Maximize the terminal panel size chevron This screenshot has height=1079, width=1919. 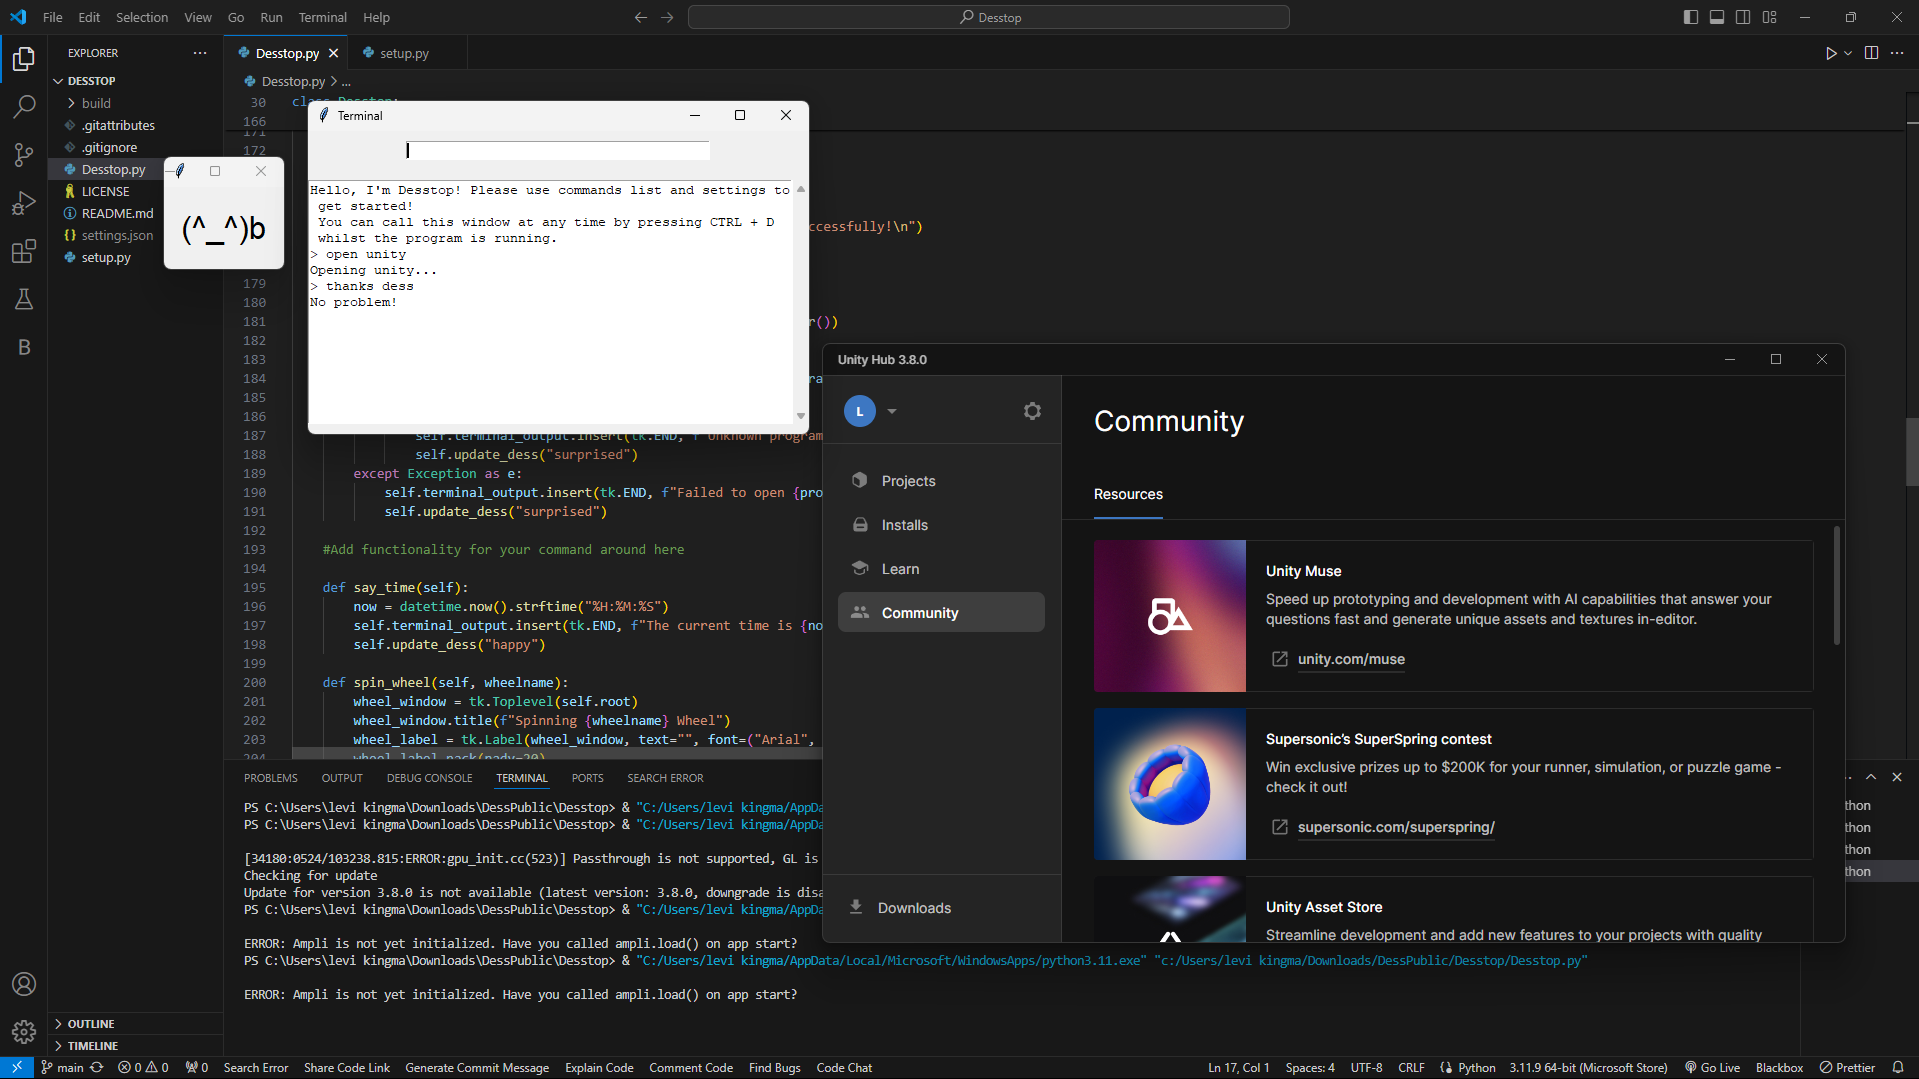(x=1871, y=777)
